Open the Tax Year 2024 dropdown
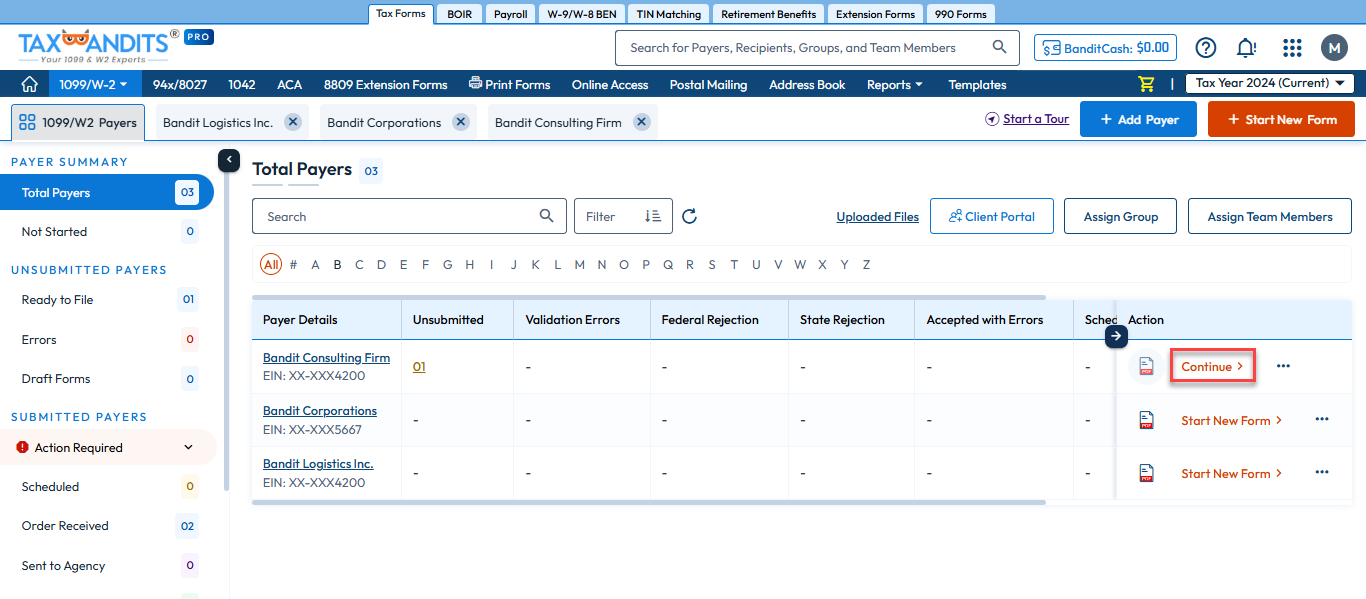1366x599 pixels. (1269, 83)
